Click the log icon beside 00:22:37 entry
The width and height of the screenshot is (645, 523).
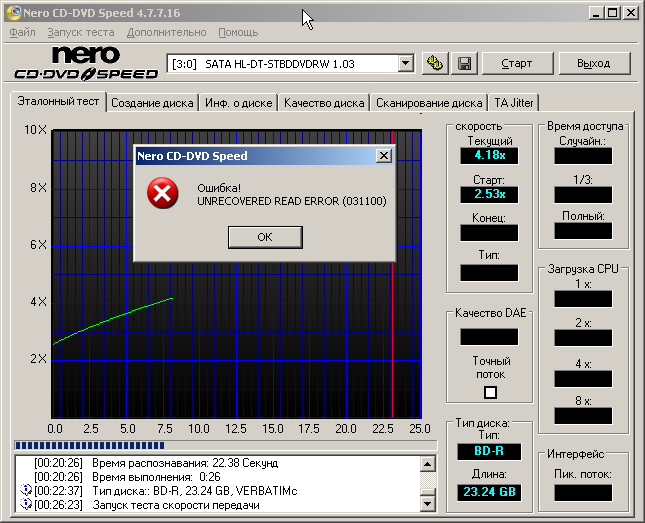(26, 490)
